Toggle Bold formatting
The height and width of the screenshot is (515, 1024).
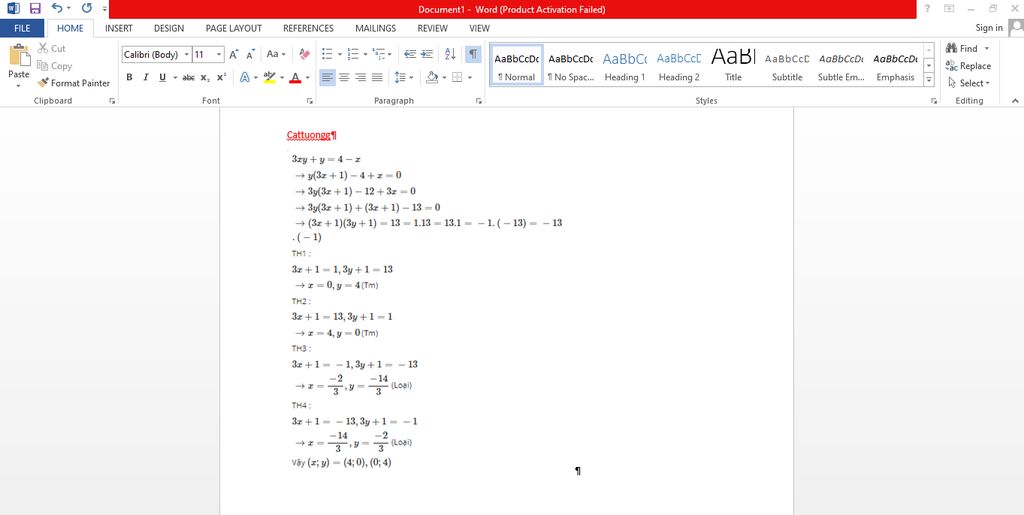click(129, 78)
